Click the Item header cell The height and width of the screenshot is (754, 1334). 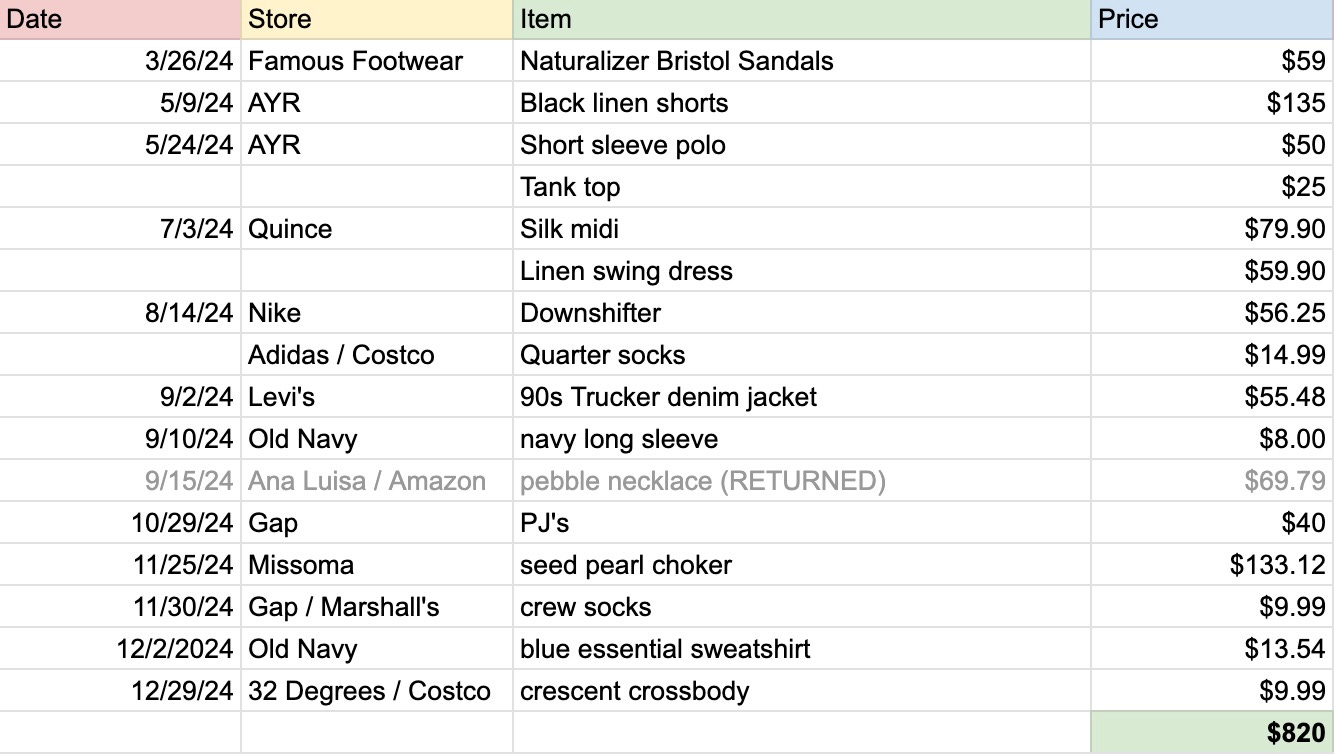point(802,19)
